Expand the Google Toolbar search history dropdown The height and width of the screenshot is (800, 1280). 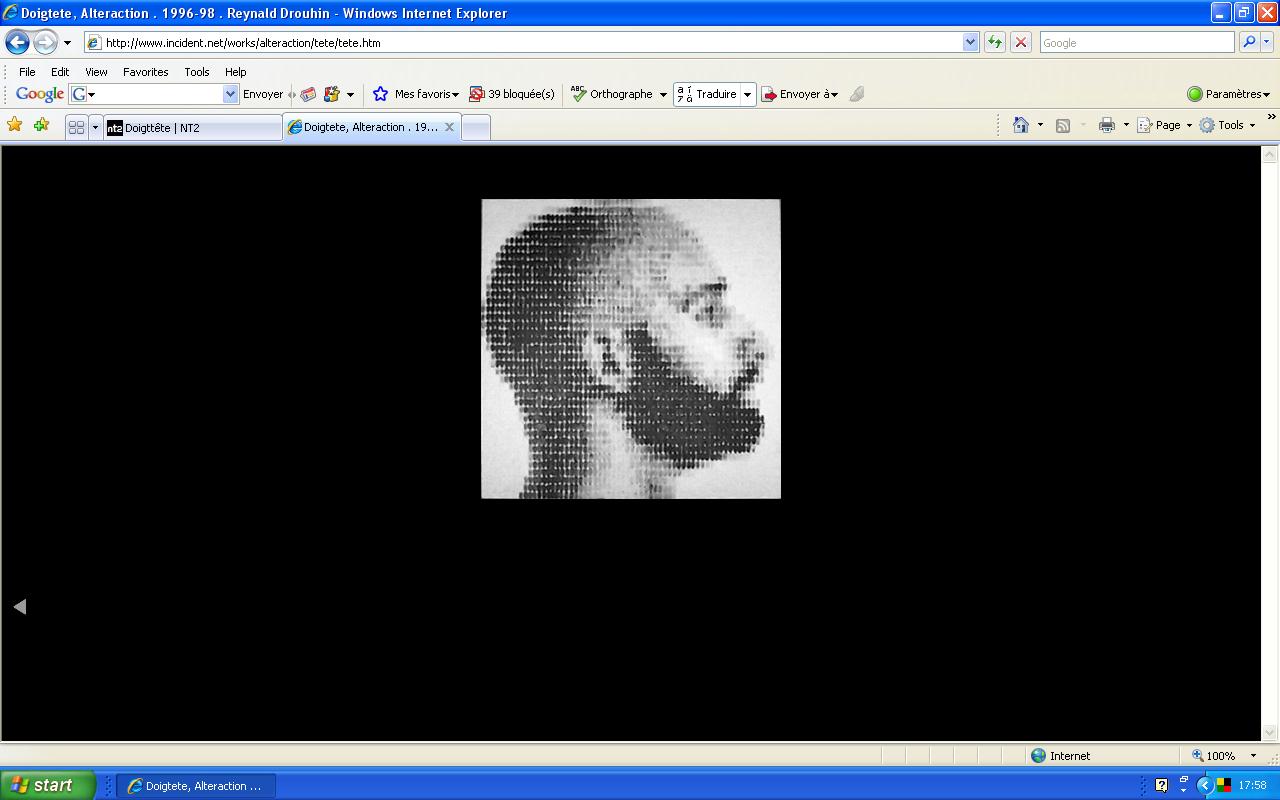(231, 94)
